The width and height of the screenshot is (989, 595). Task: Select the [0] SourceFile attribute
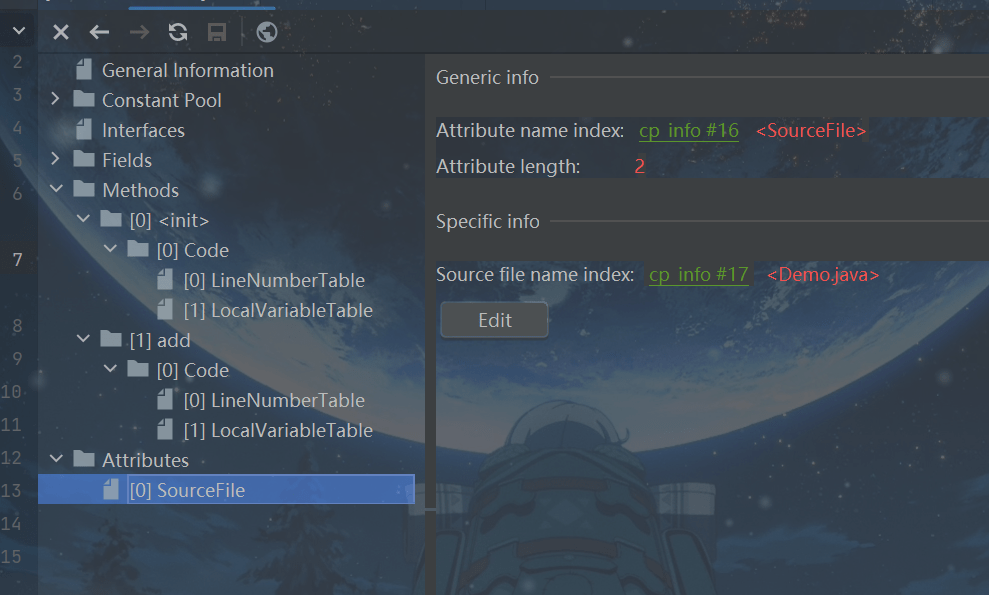pos(187,490)
